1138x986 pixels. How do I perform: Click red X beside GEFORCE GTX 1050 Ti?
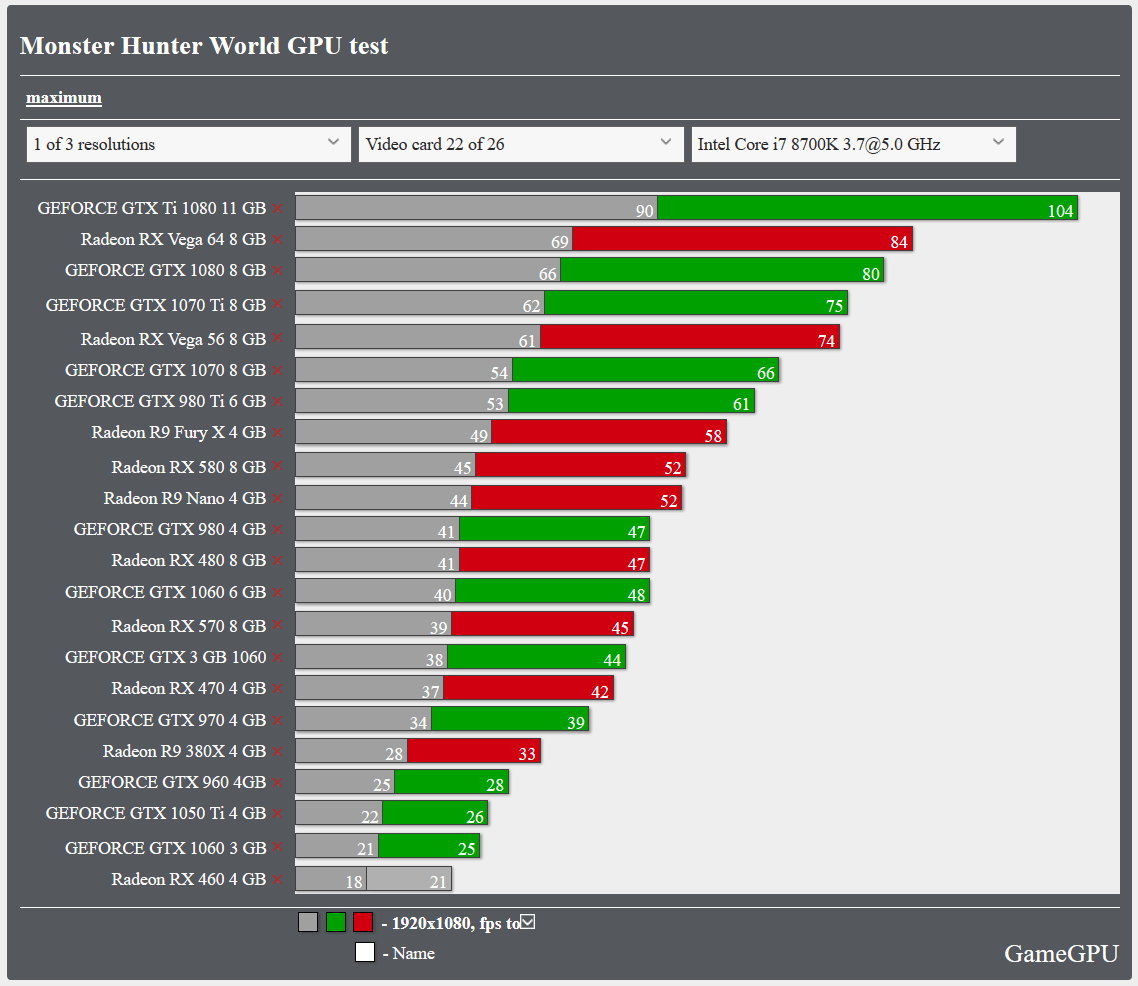pyautogui.click(x=277, y=813)
